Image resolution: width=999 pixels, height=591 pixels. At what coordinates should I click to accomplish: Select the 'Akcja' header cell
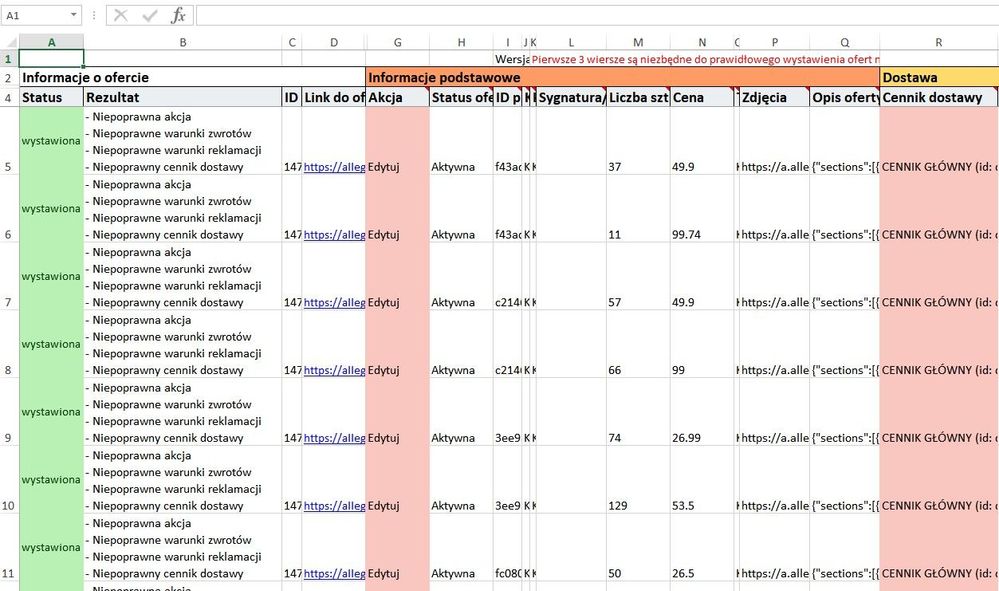pyautogui.click(x=398, y=97)
